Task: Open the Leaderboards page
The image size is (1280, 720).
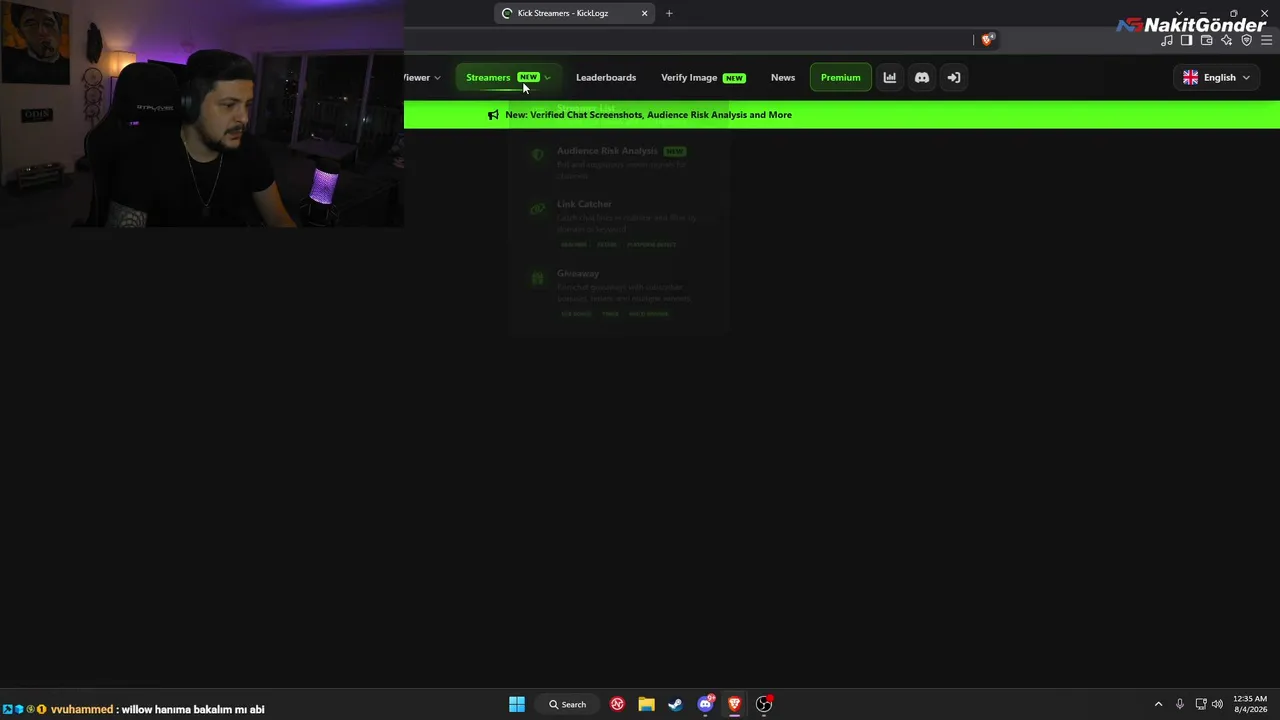Action: click(x=606, y=77)
